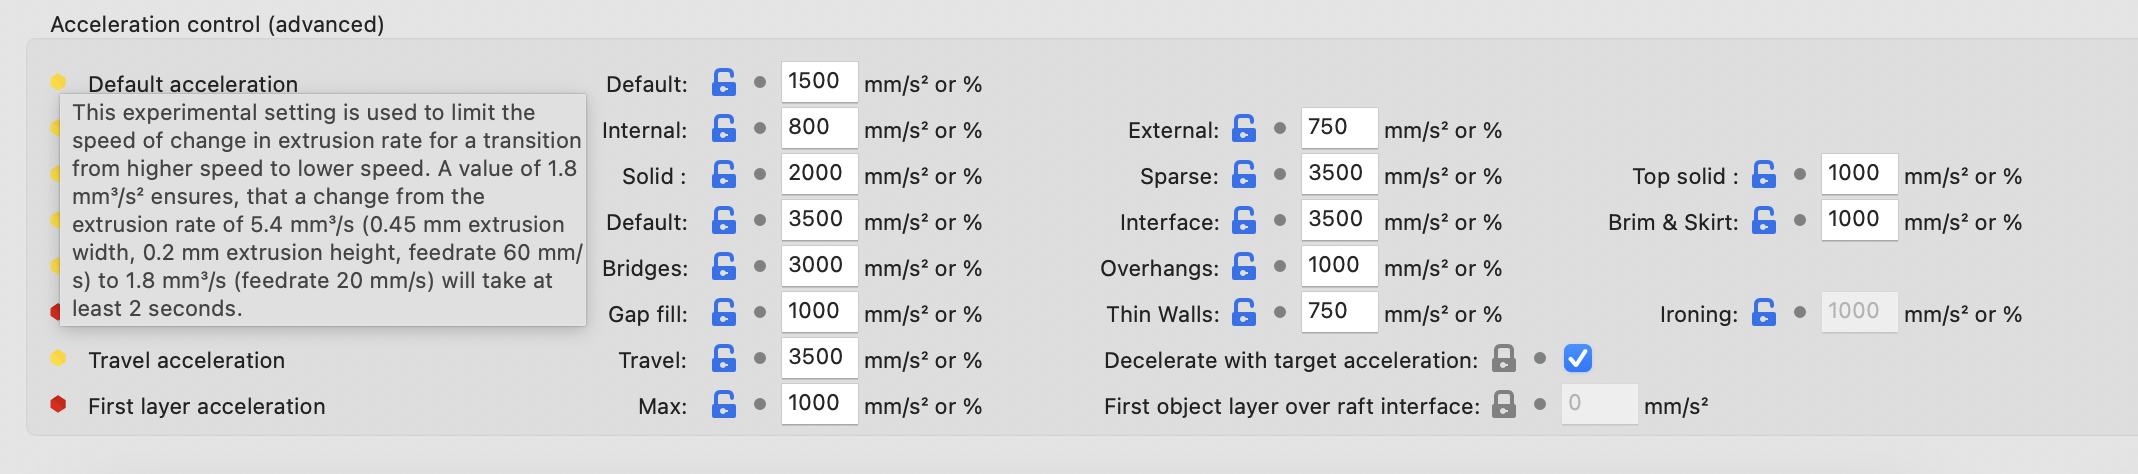Click the Internal acceleration field showing 800

[x=819, y=128]
